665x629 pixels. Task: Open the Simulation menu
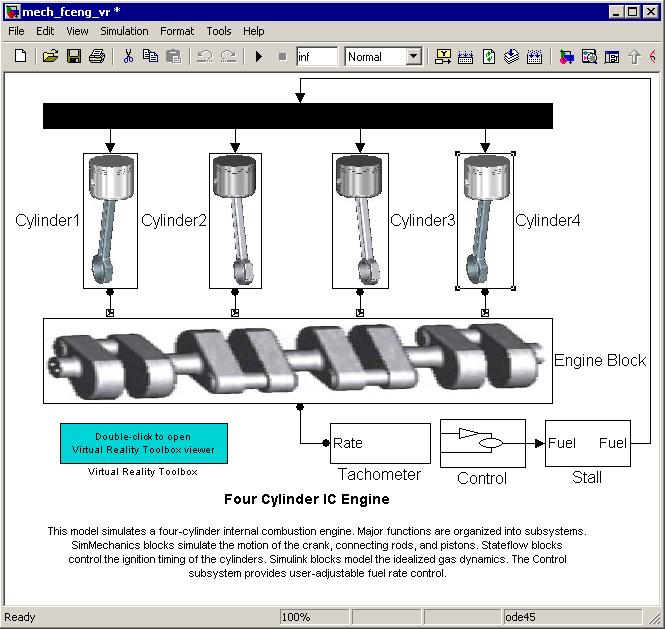[x=124, y=31]
